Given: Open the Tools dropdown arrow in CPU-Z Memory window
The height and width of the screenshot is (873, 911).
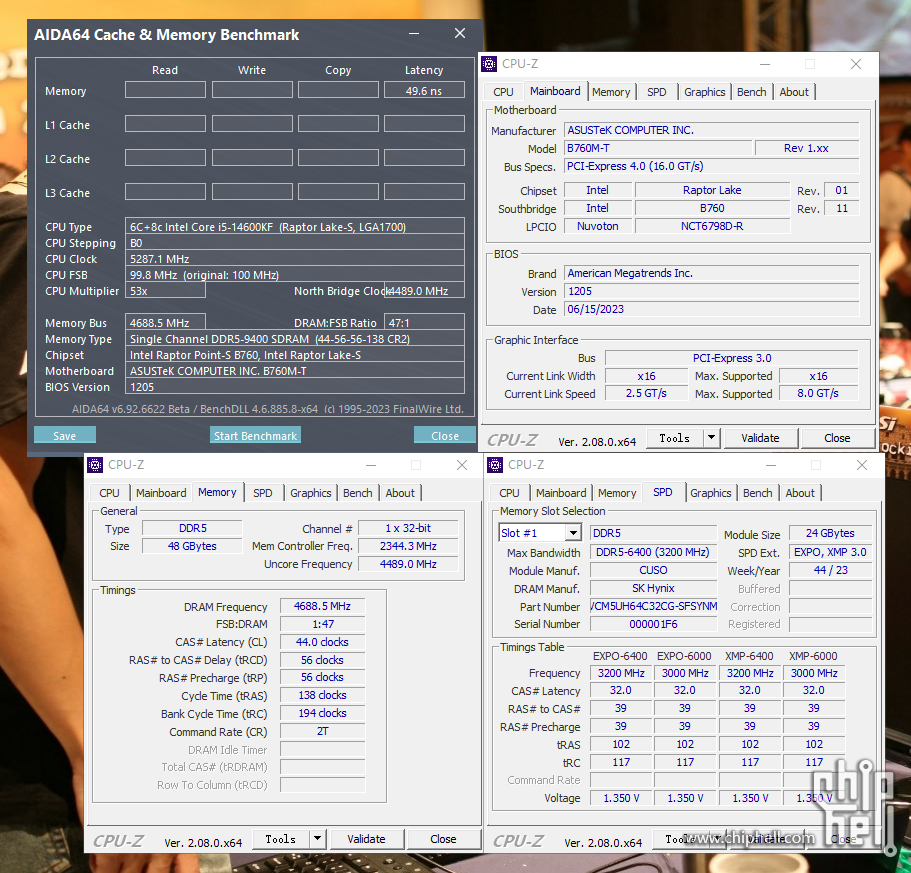Looking at the screenshot, I should (317, 839).
